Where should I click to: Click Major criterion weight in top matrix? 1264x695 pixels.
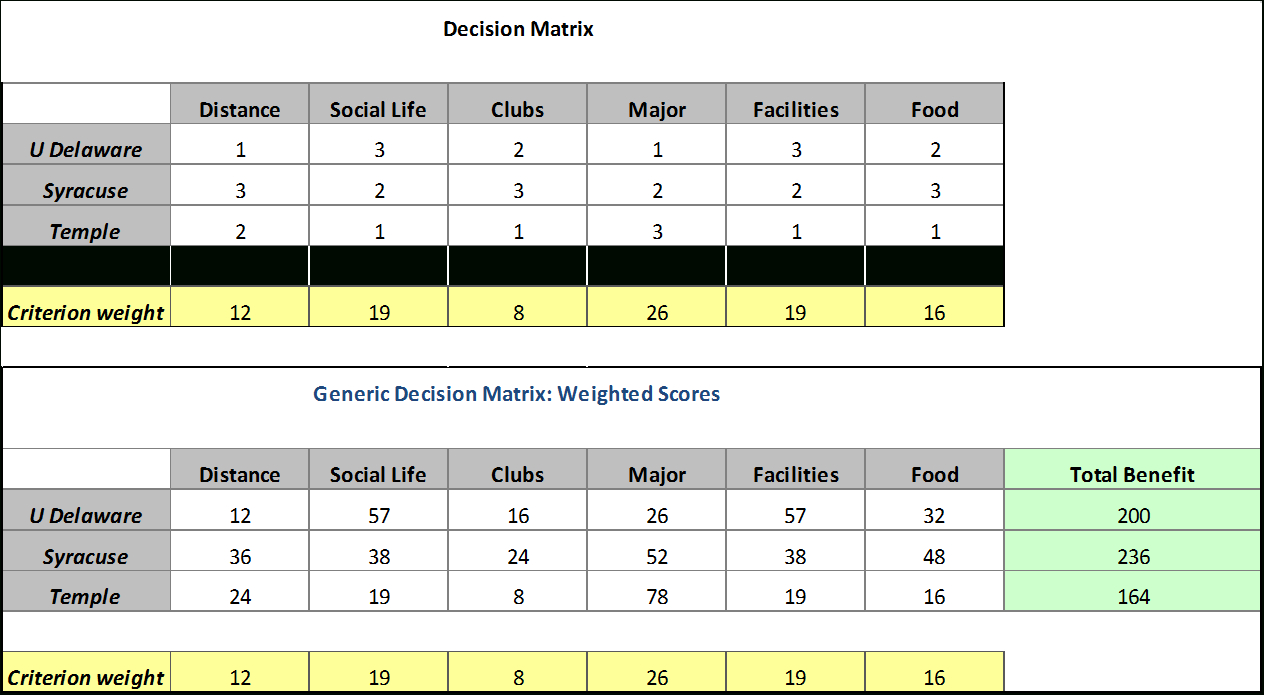tap(657, 313)
